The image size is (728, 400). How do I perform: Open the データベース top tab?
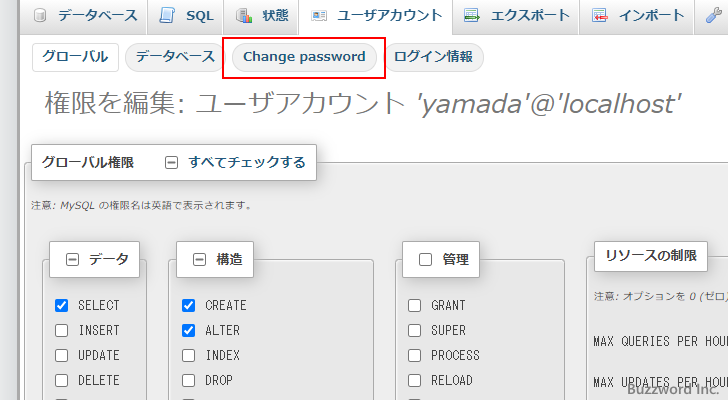pyautogui.click(x=84, y=16)
